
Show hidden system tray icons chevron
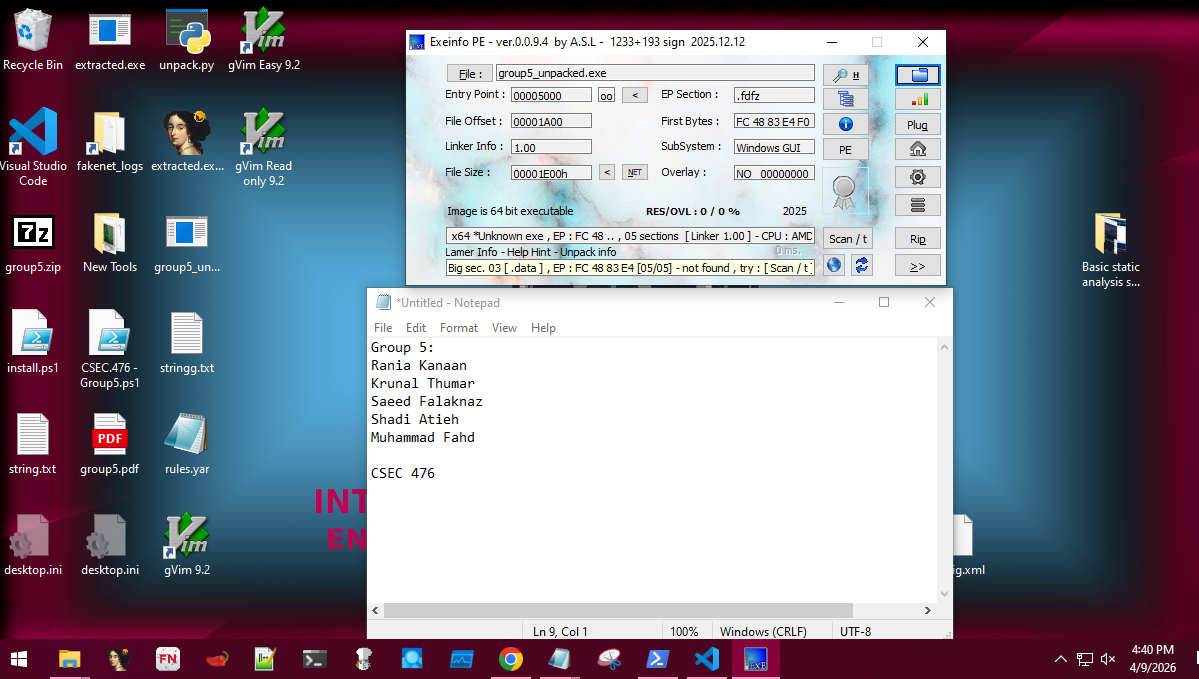coord(1061,659)
